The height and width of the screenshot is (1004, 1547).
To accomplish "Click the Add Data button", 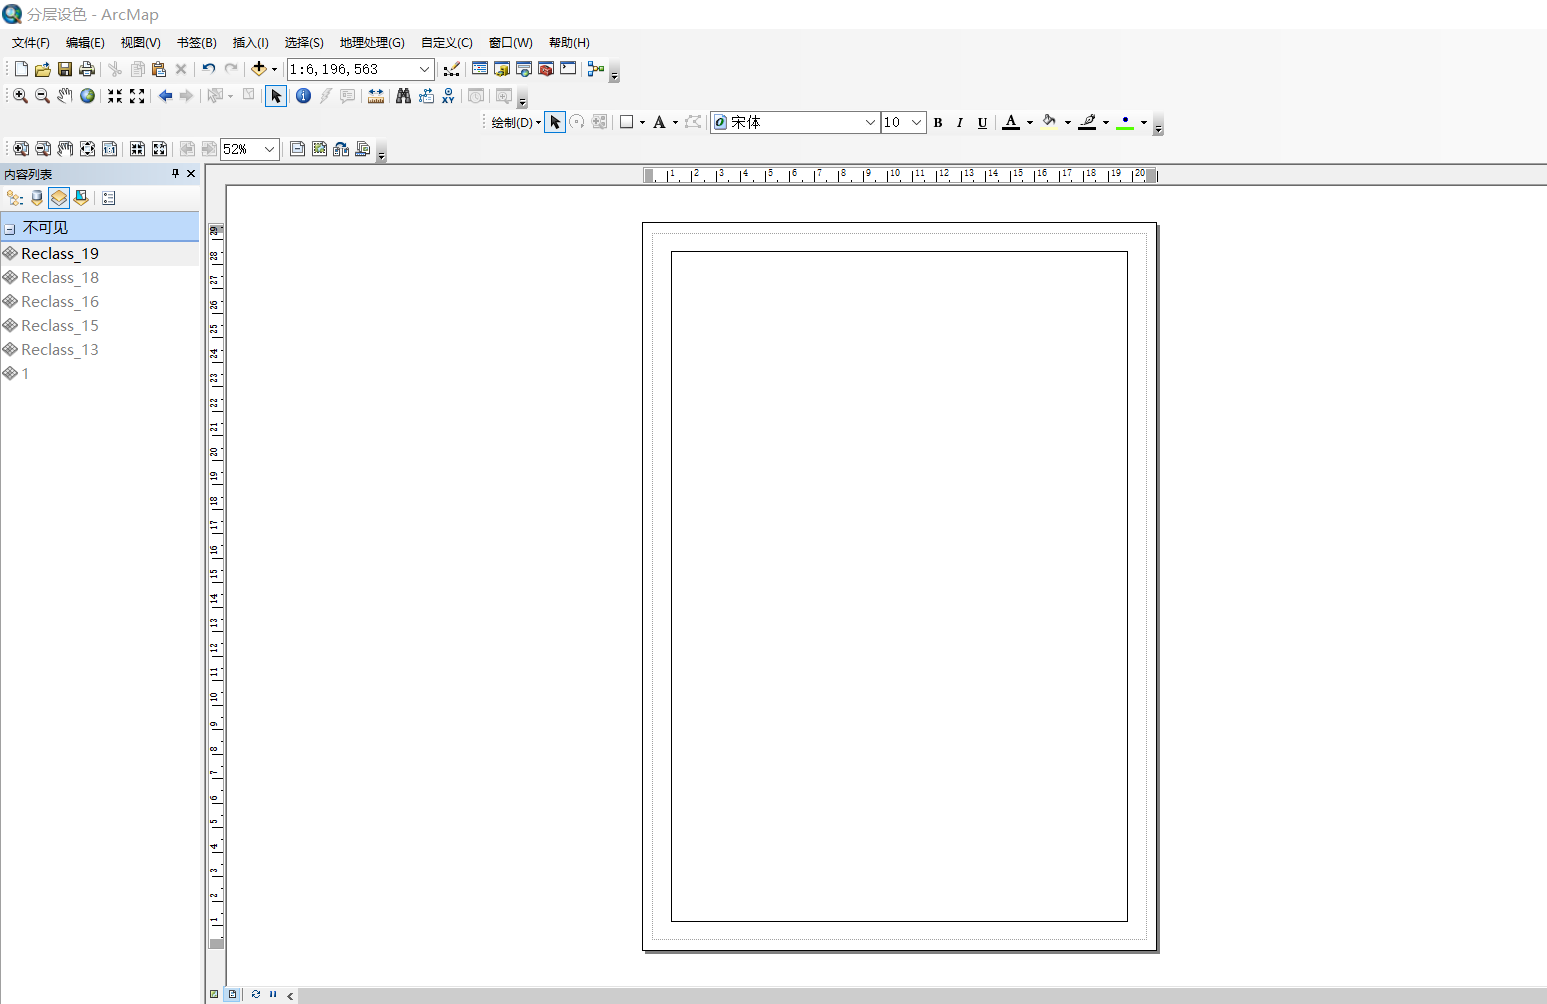I will (259, 69).
